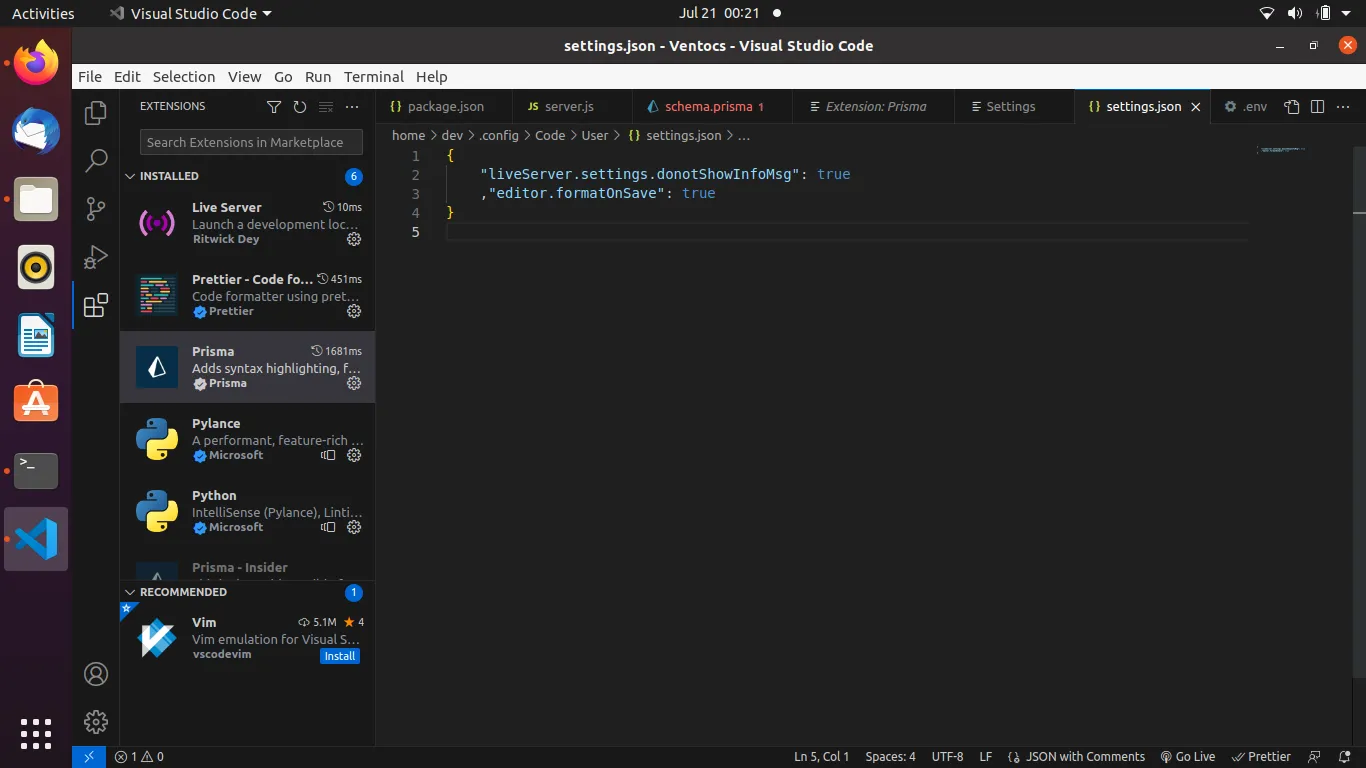
Task: Click Go Live in status bar
Action: (1188, 757)
